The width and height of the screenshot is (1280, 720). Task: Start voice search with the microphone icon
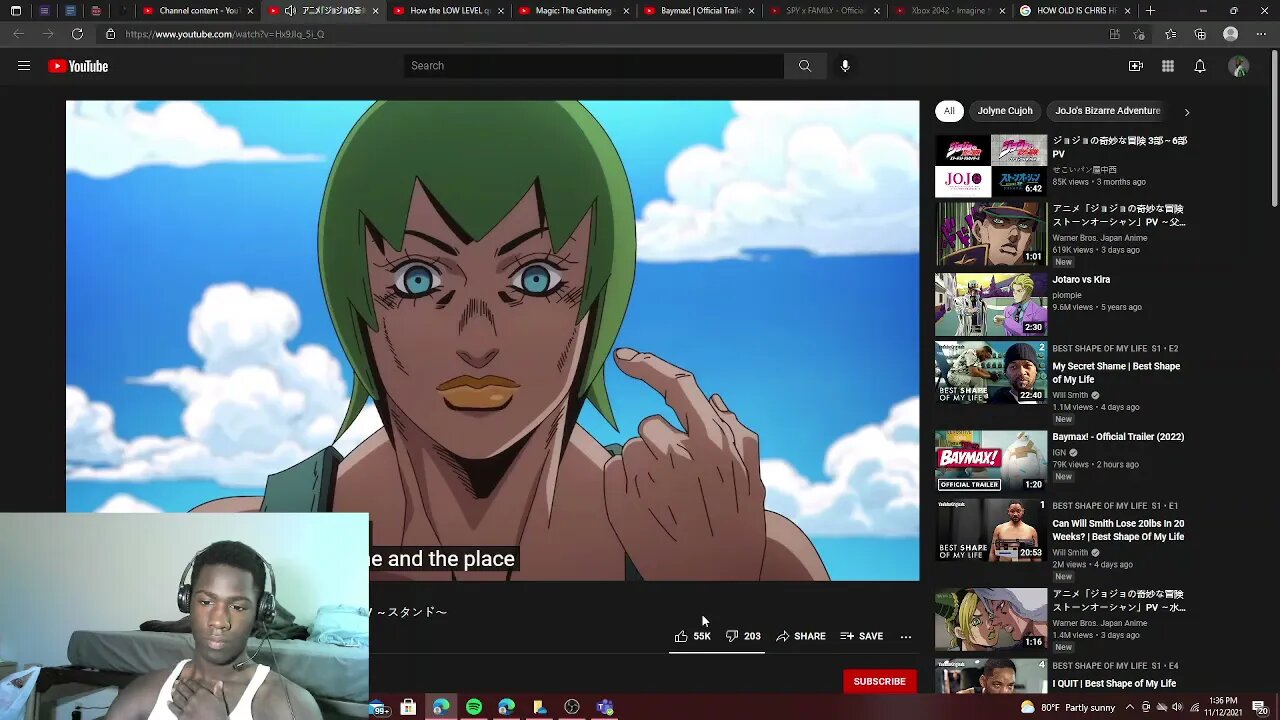pyautogui.click(x=845, y=66)
